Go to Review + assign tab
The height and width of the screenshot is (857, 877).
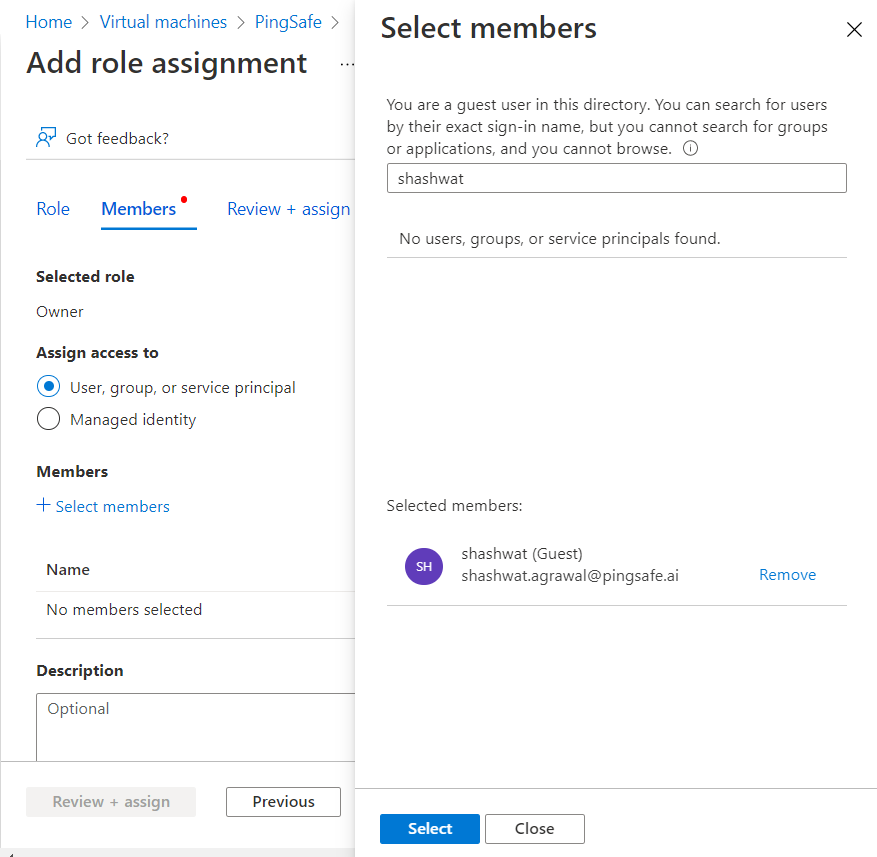pyautogui.click(x=289, y=209)
